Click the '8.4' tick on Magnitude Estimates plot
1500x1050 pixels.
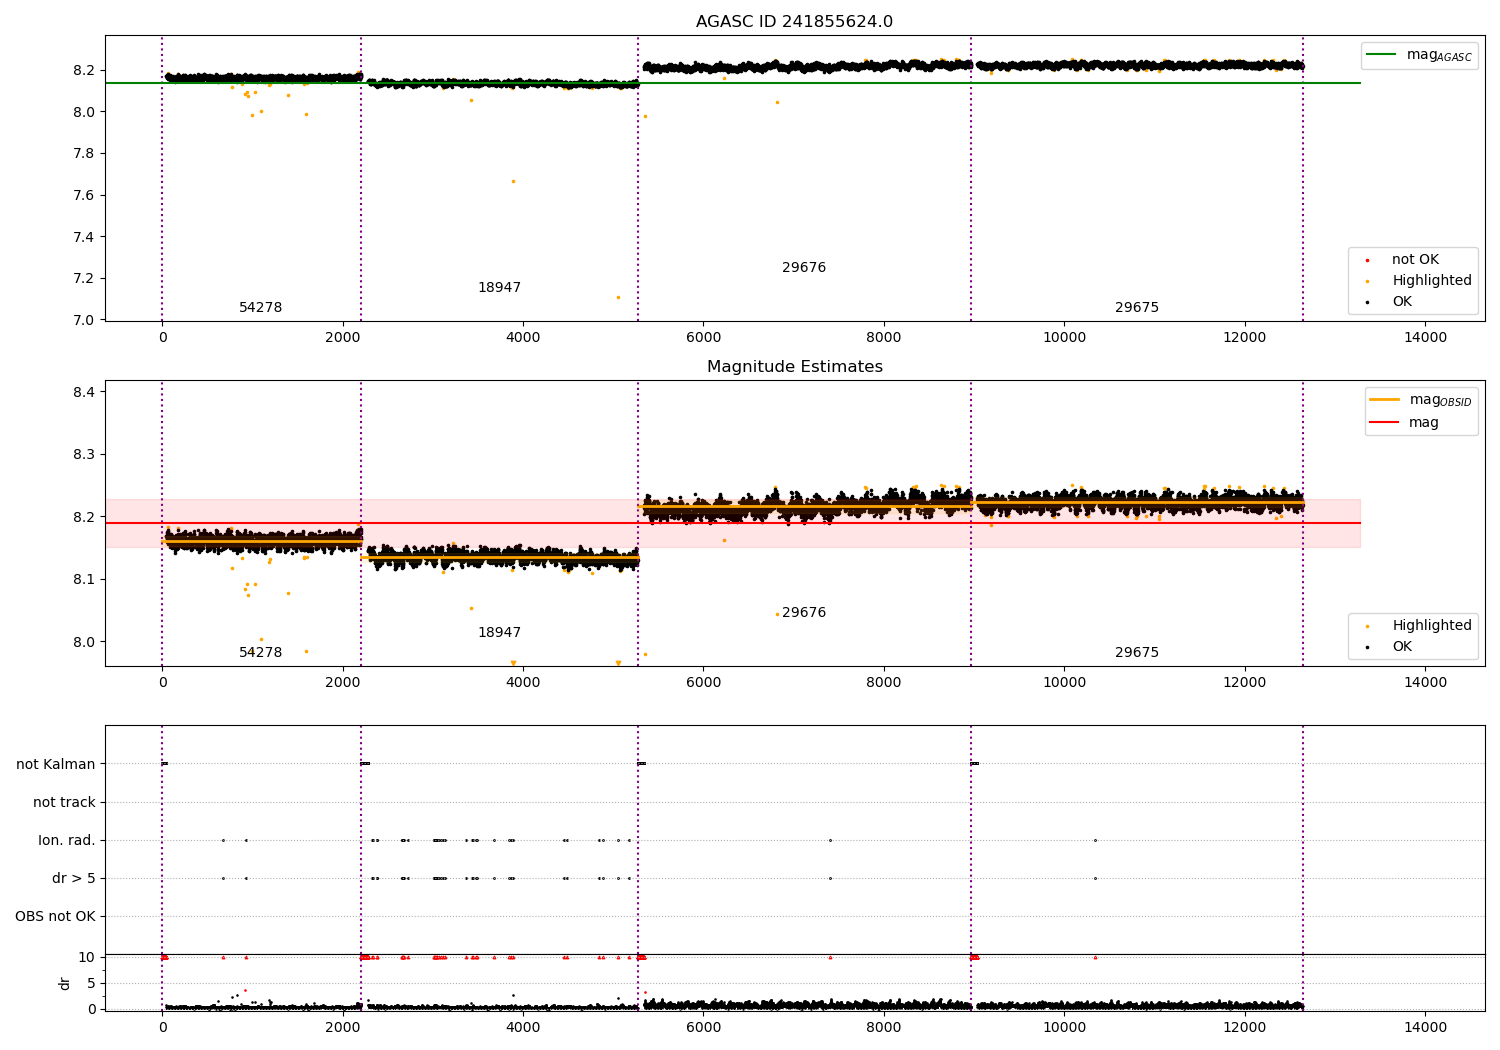point(84,392)
